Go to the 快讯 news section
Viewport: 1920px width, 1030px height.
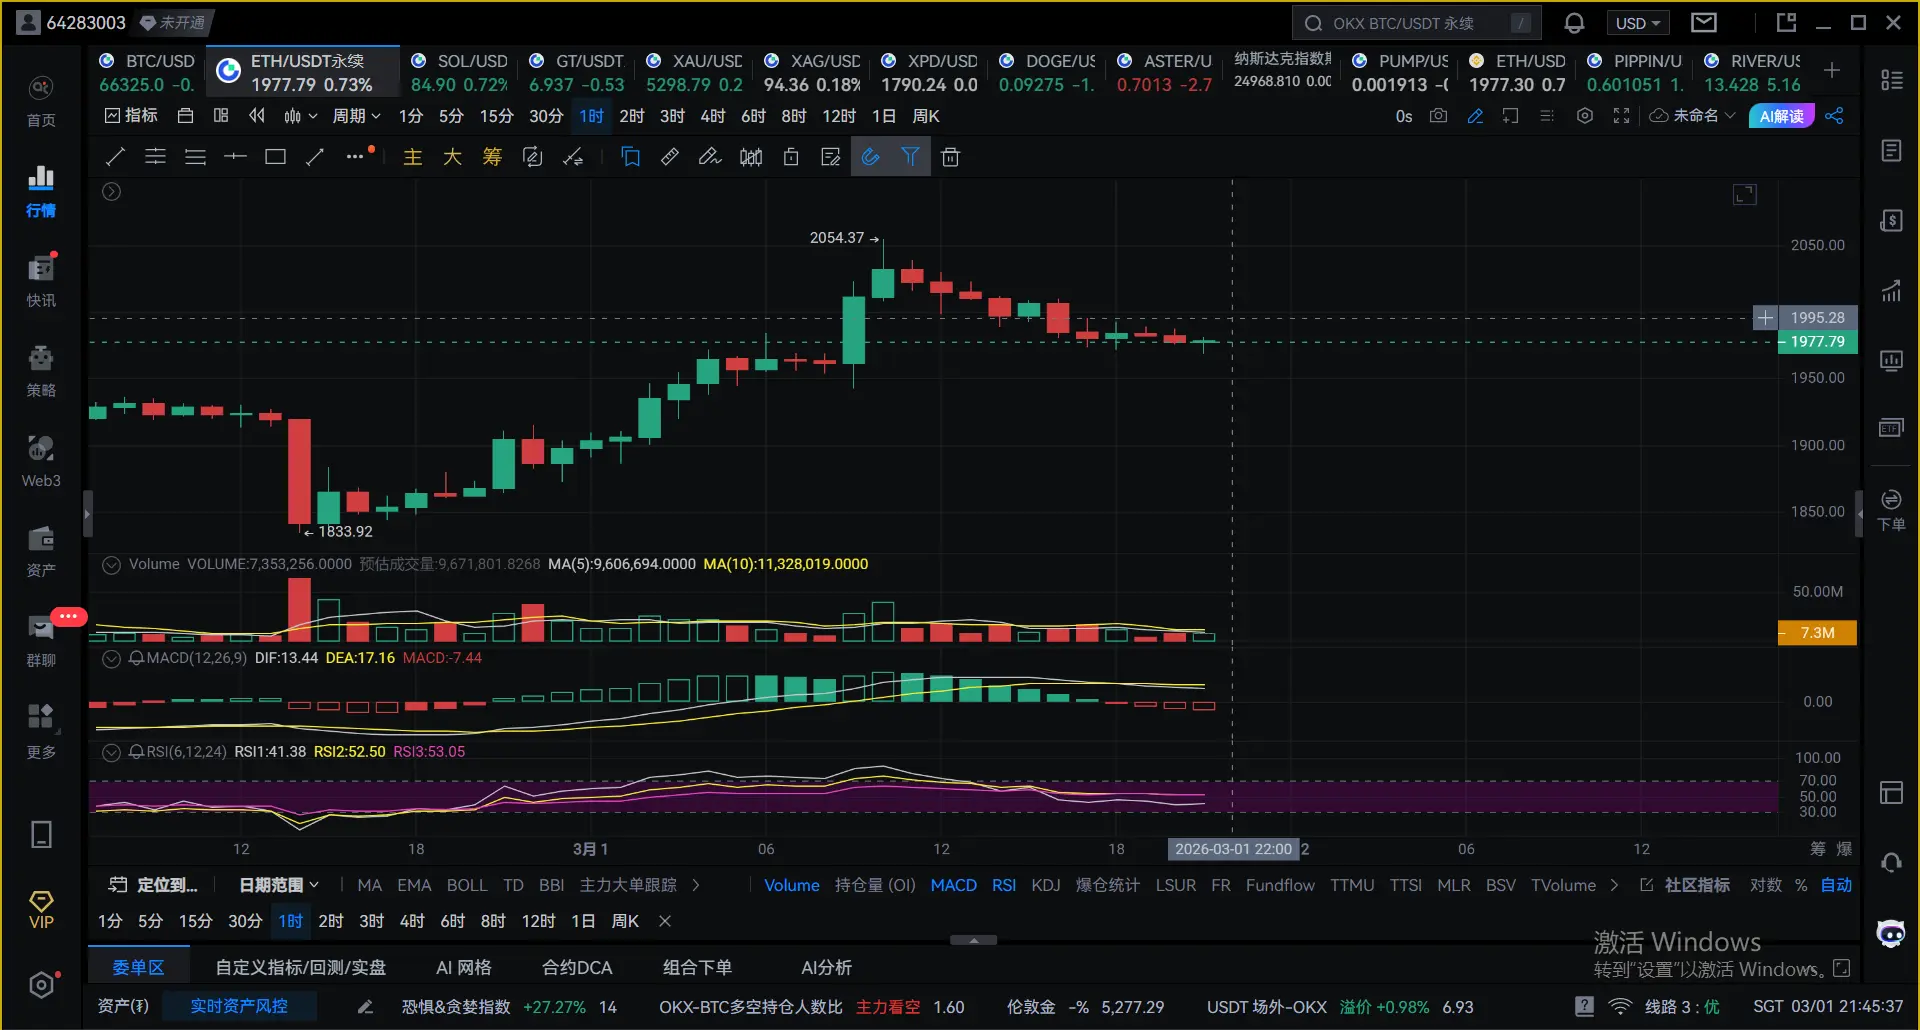(x=41, y=281)
